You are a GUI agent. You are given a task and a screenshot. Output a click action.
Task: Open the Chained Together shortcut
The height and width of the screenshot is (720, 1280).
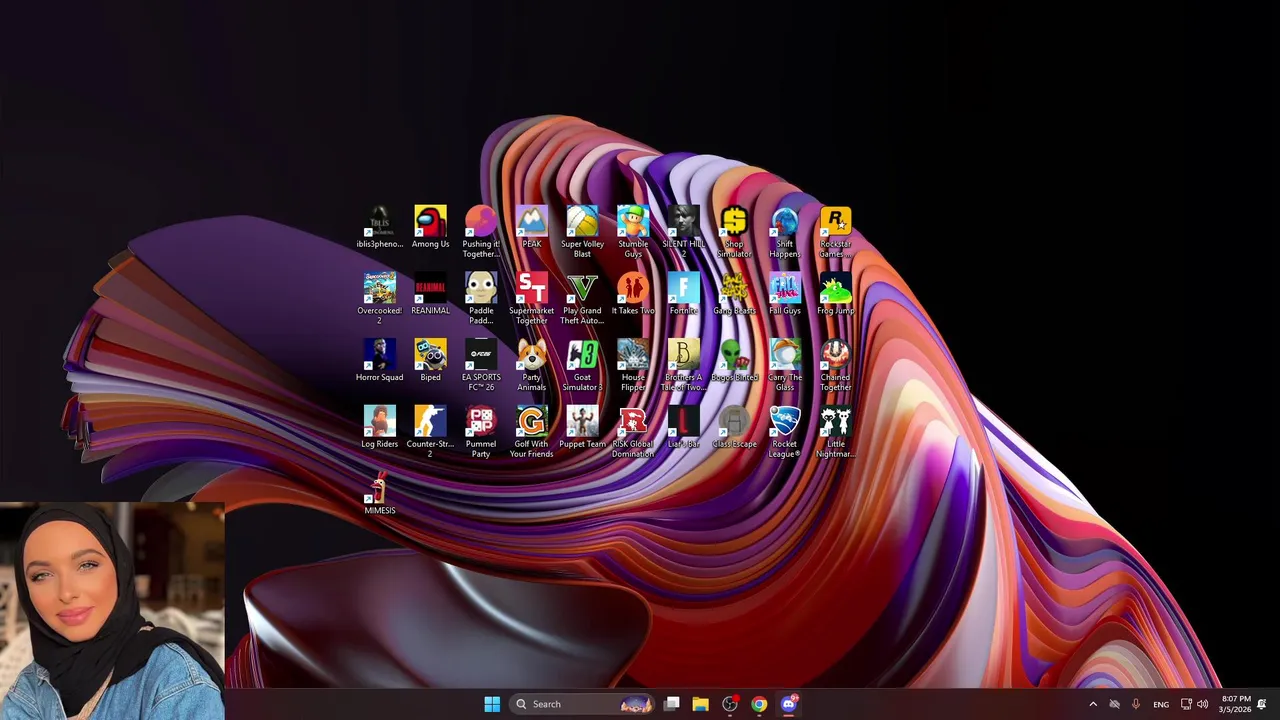[x=835, y=365]
